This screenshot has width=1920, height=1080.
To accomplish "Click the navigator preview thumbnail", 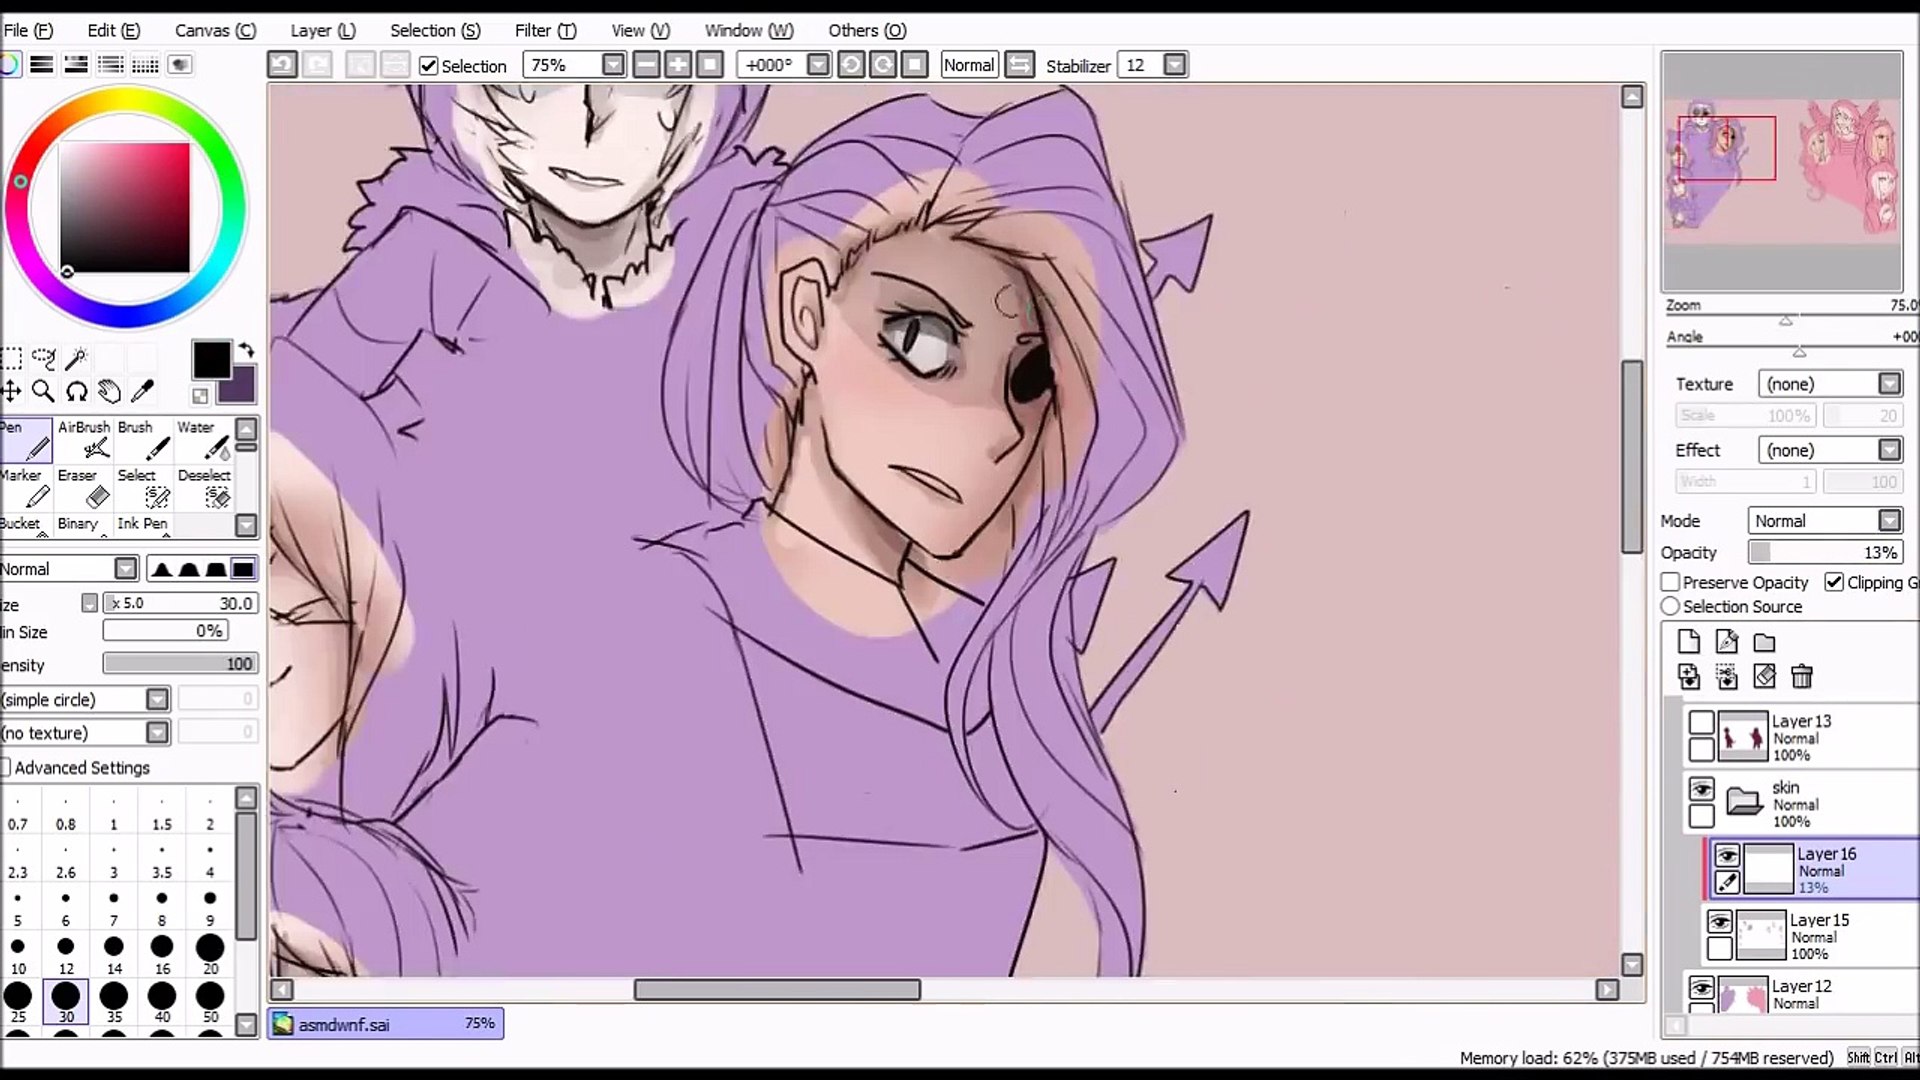I will [1782, 172].
